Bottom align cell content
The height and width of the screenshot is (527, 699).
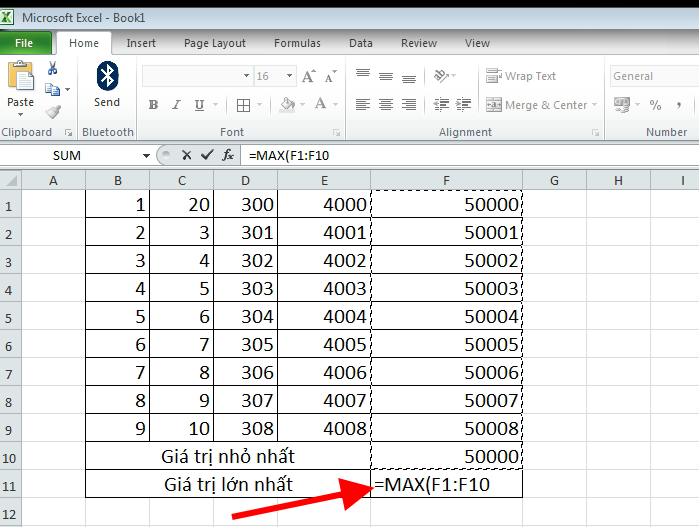pyautogui.click(x=409, y=78)
